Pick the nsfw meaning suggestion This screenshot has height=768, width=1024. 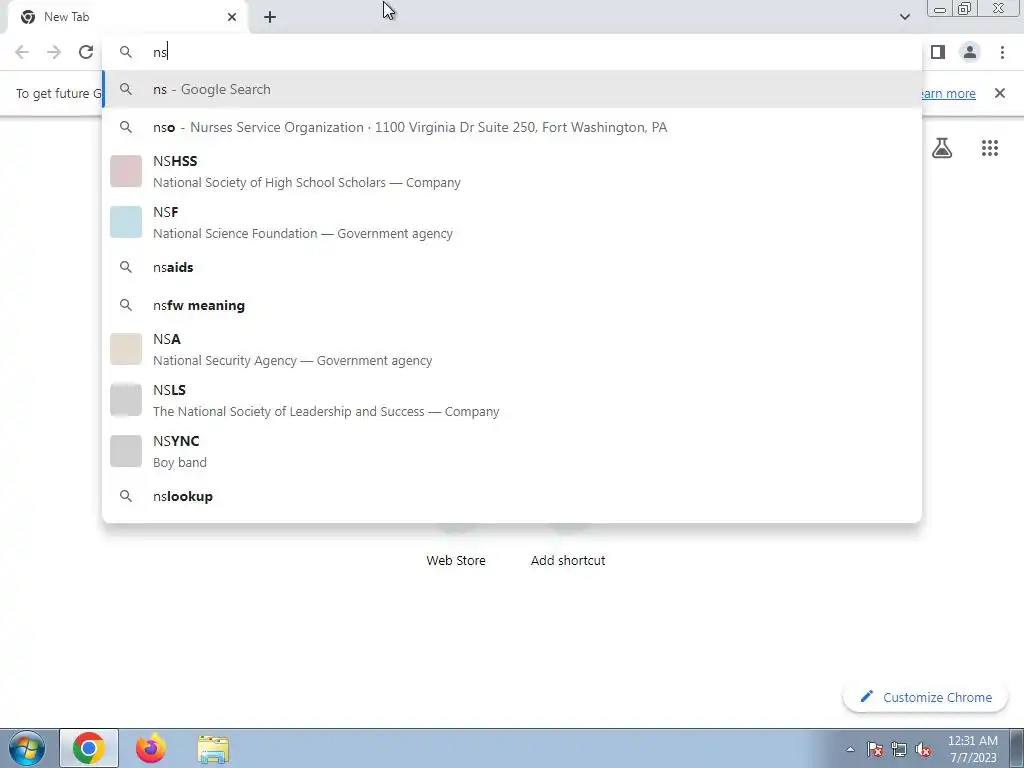pyautogui.click(x=512, y=305)
